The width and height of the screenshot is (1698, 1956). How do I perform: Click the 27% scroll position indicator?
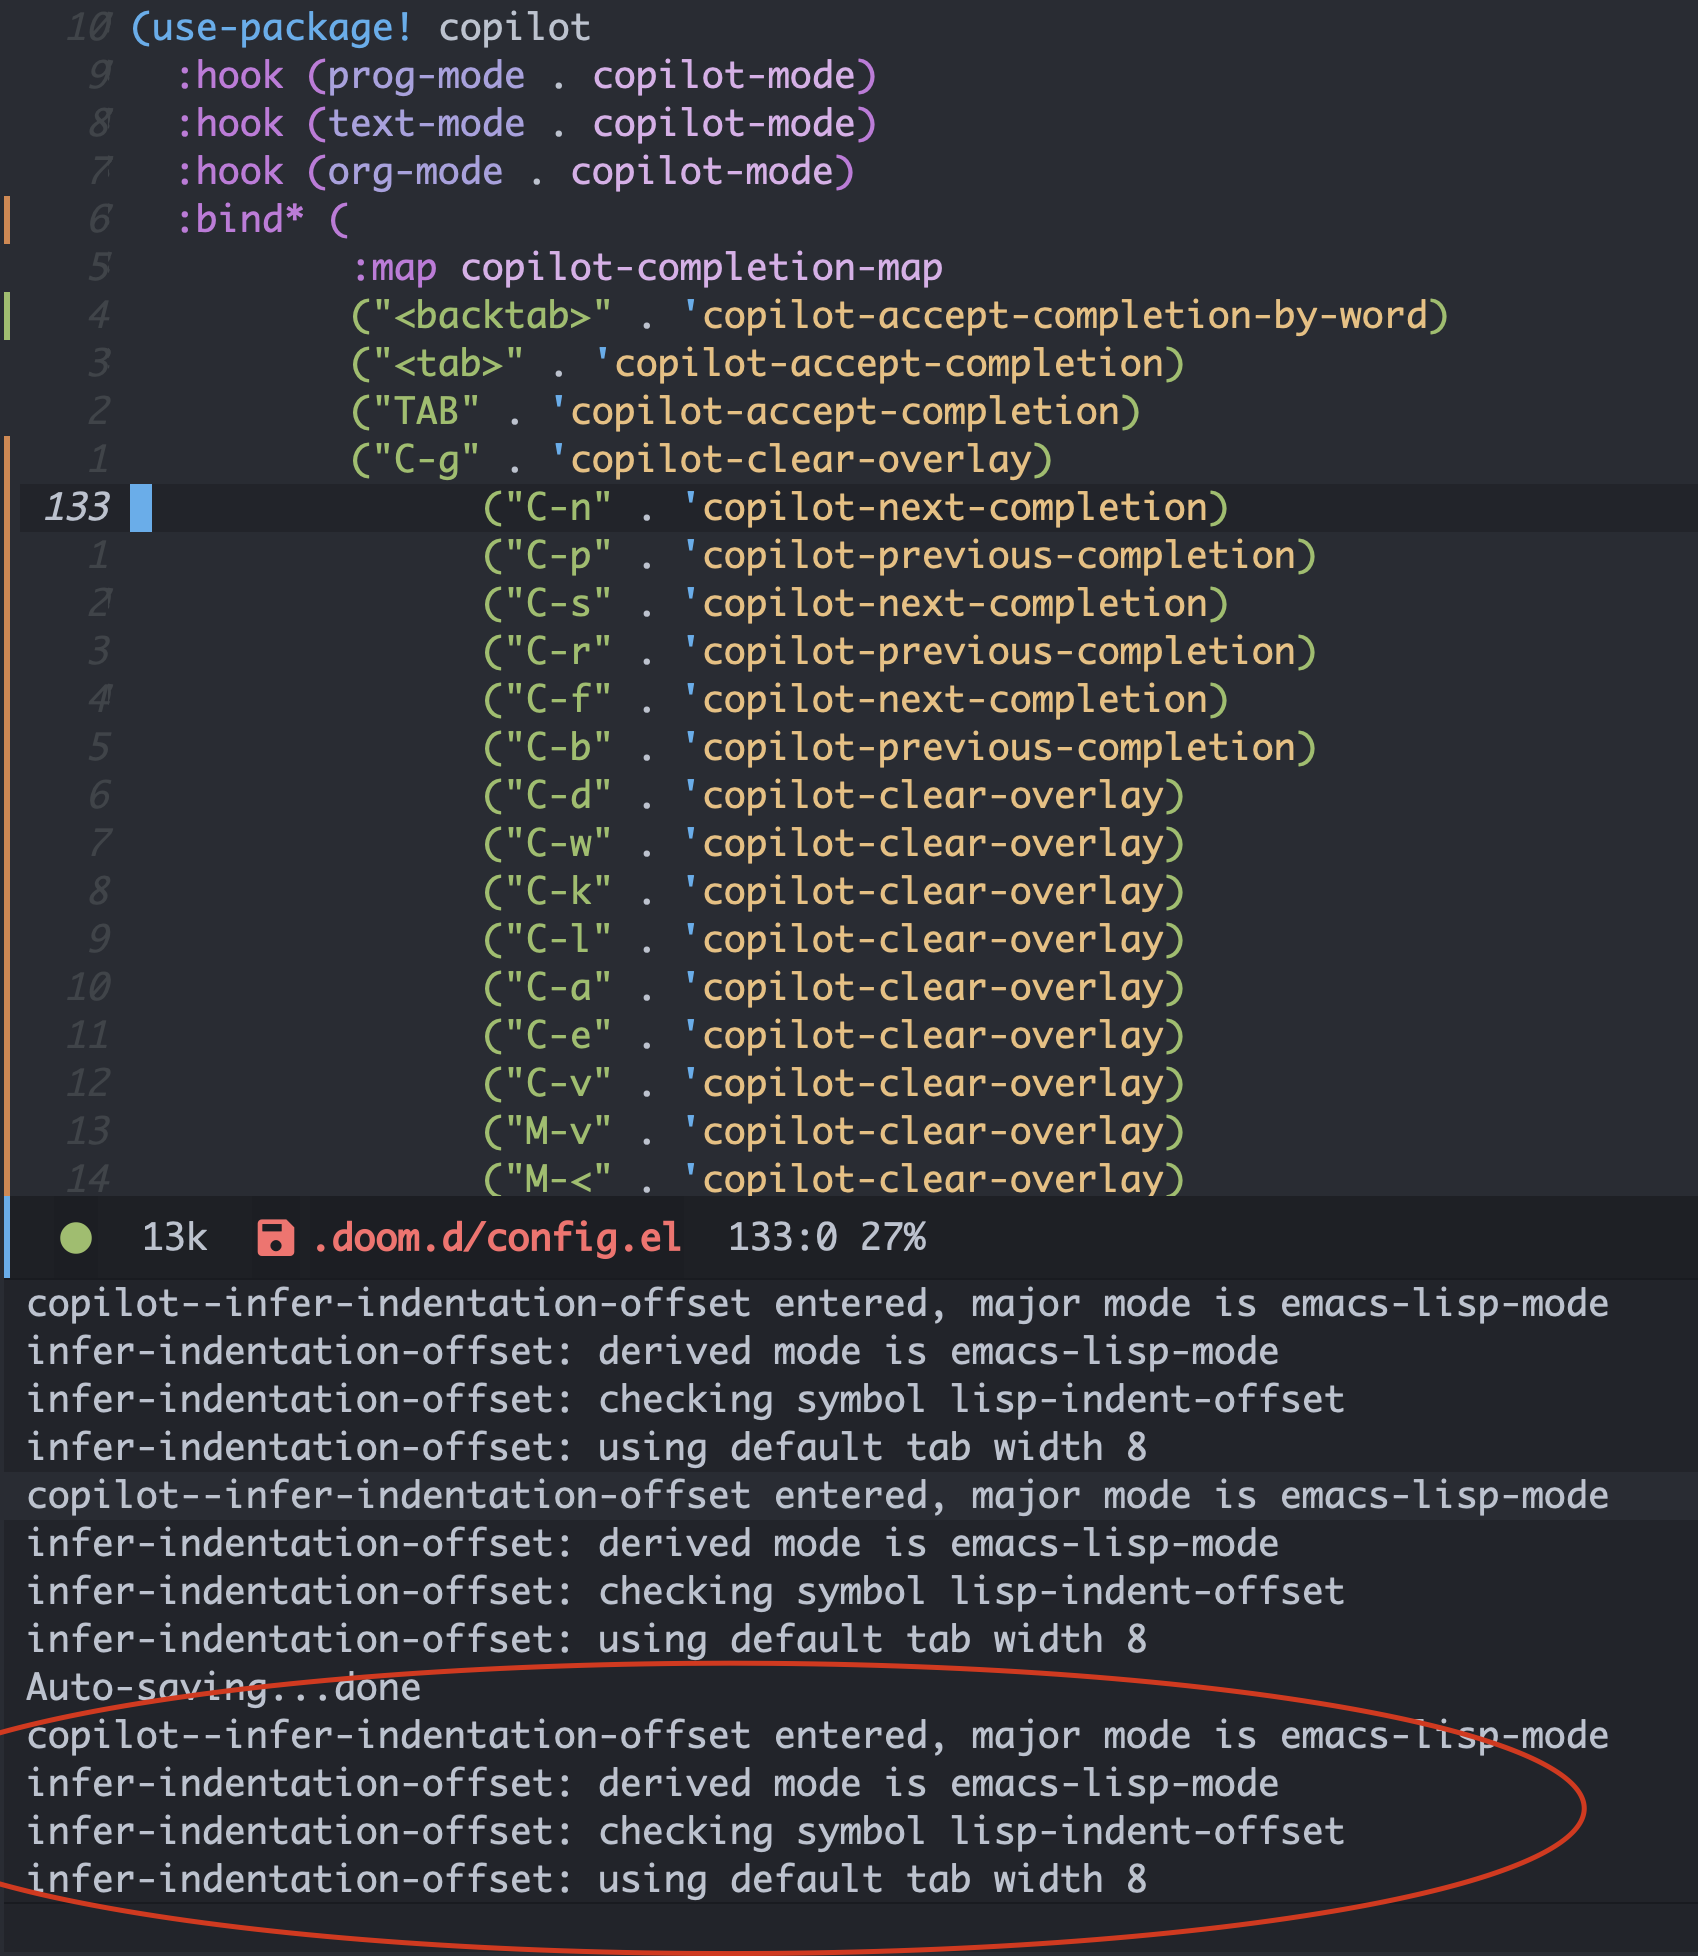pyautogui.click(x=894, y=1237)
